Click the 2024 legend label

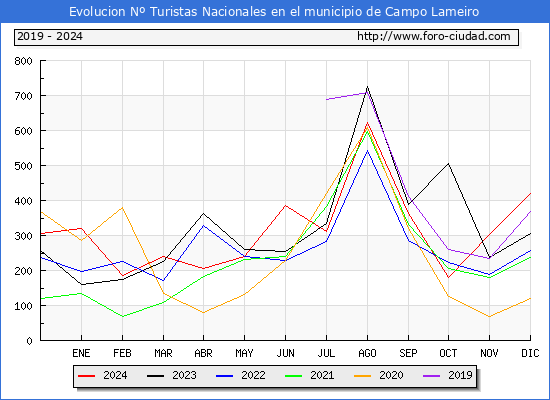(115, 375)
